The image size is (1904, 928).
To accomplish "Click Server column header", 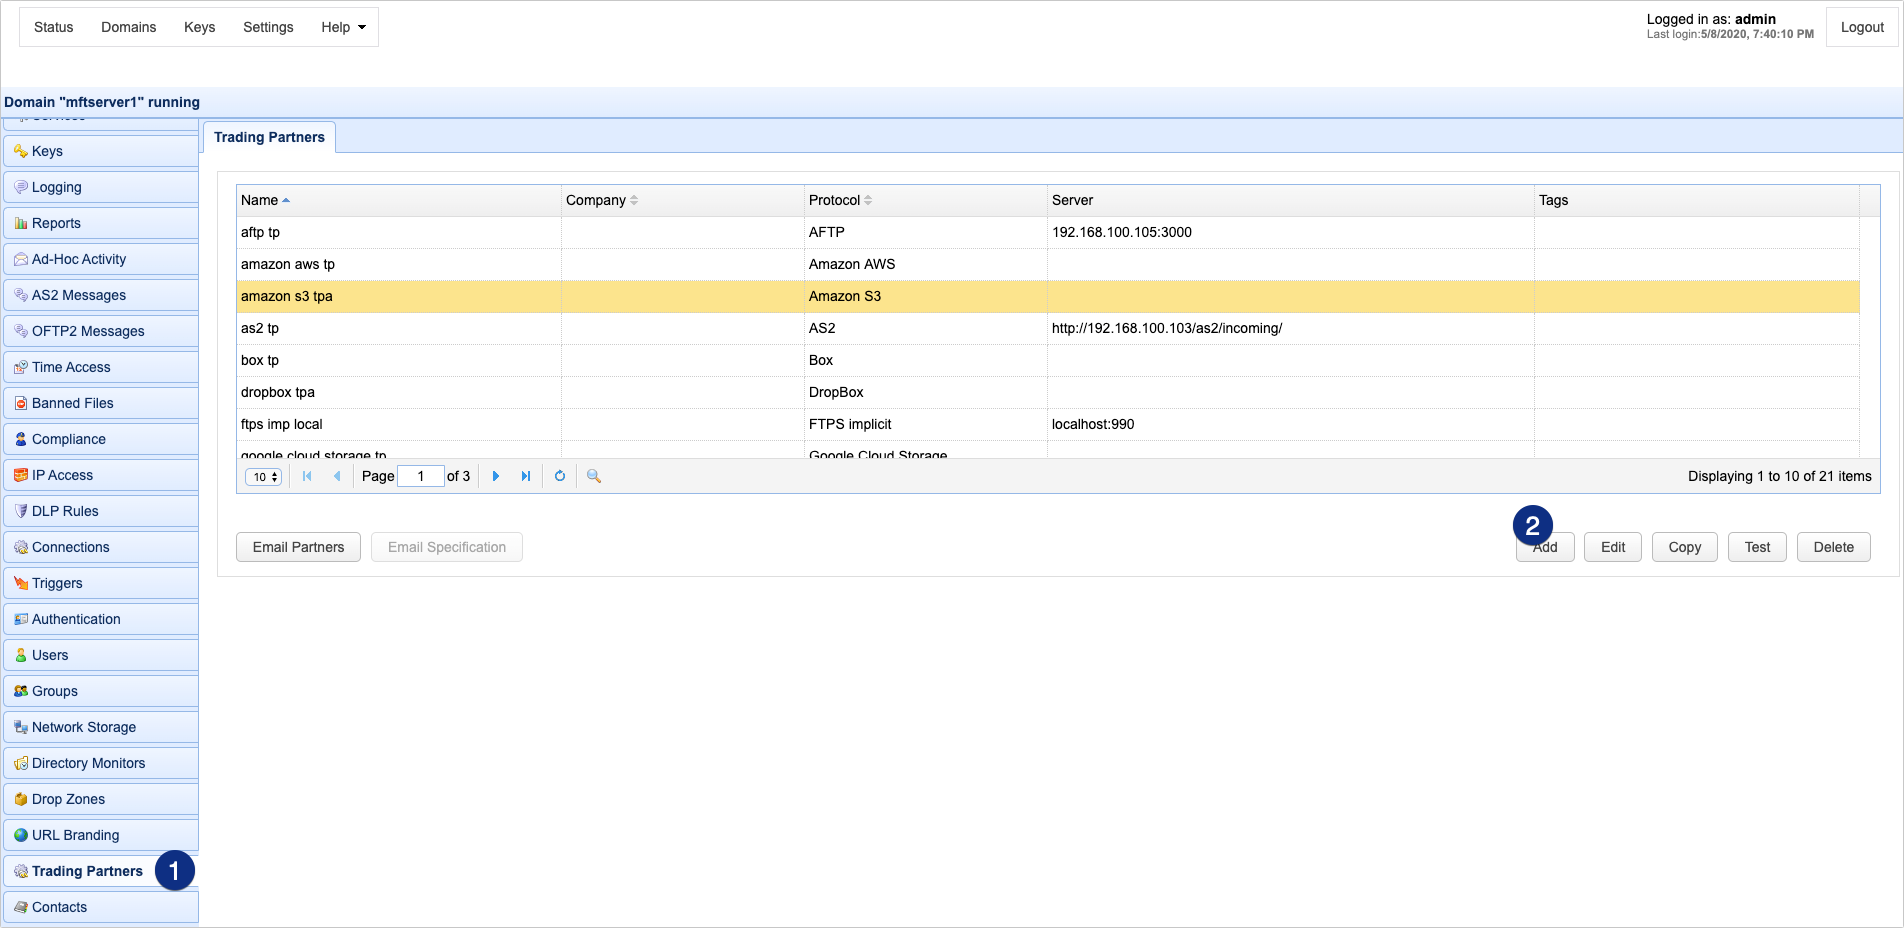I will click(x=1291, y=200).
